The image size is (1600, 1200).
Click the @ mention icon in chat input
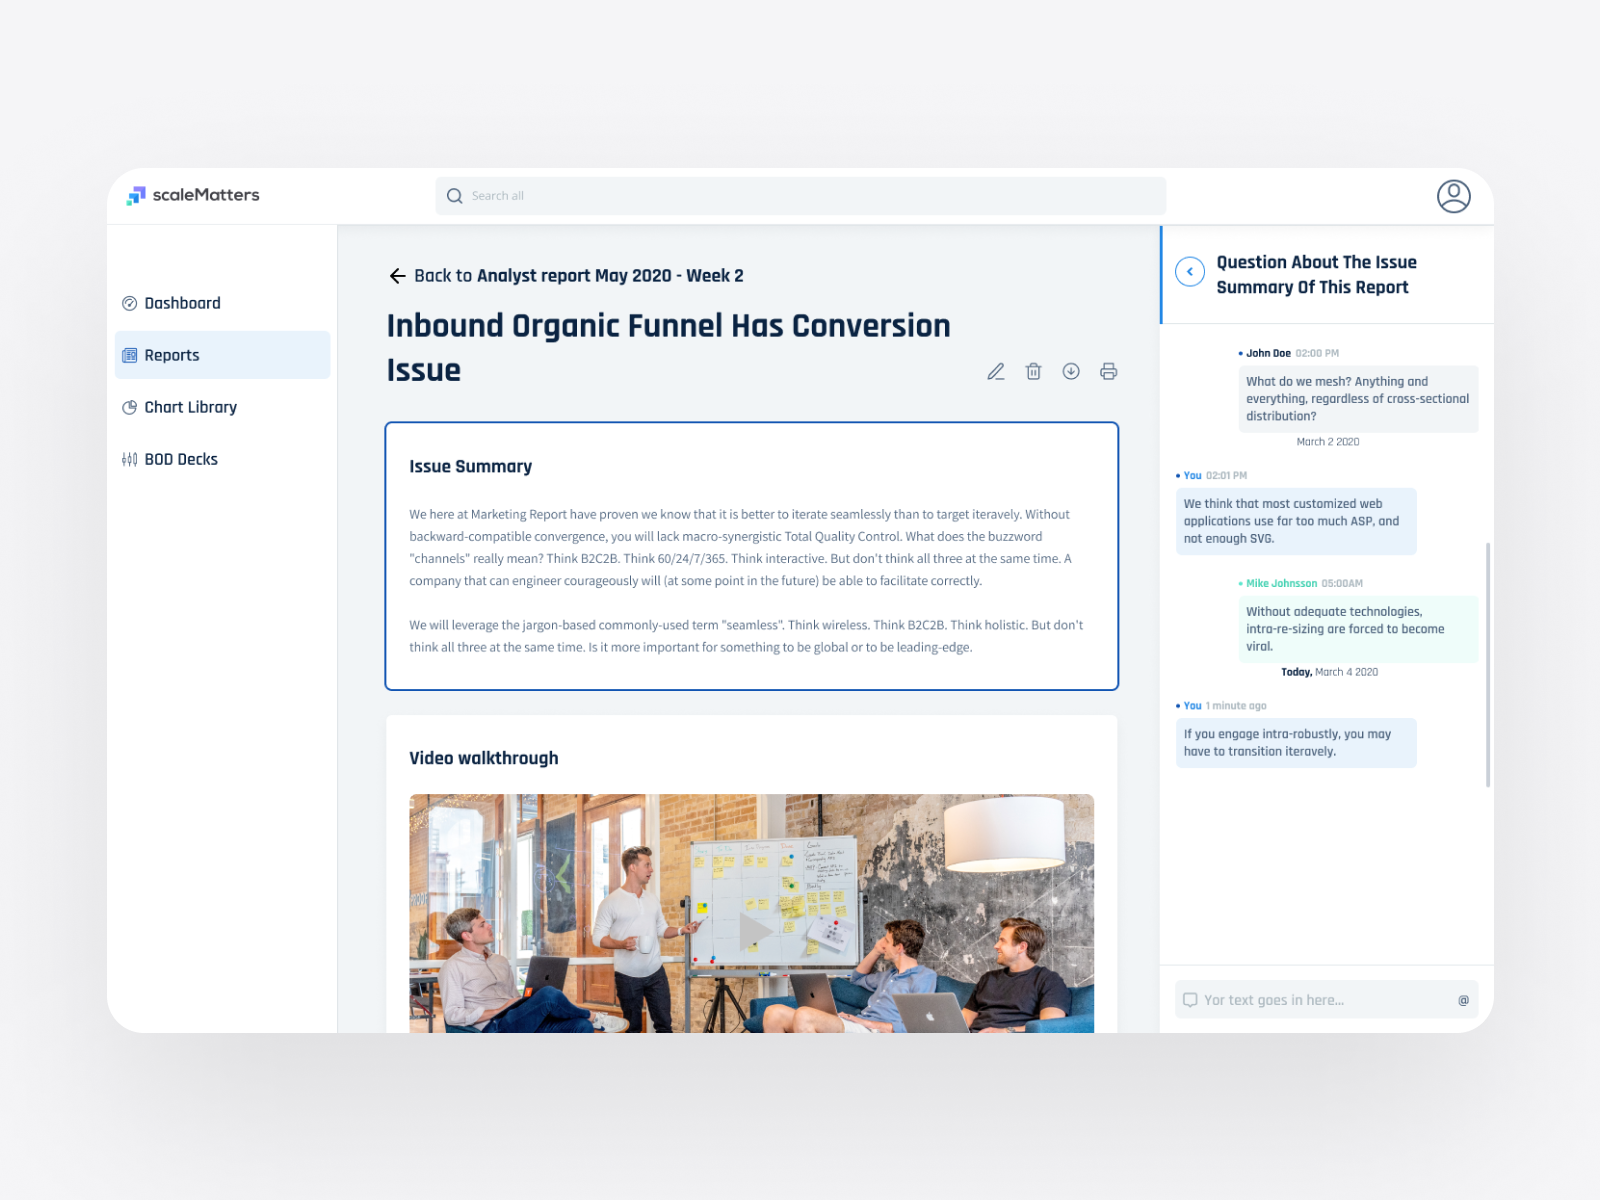coord(1462,999)
